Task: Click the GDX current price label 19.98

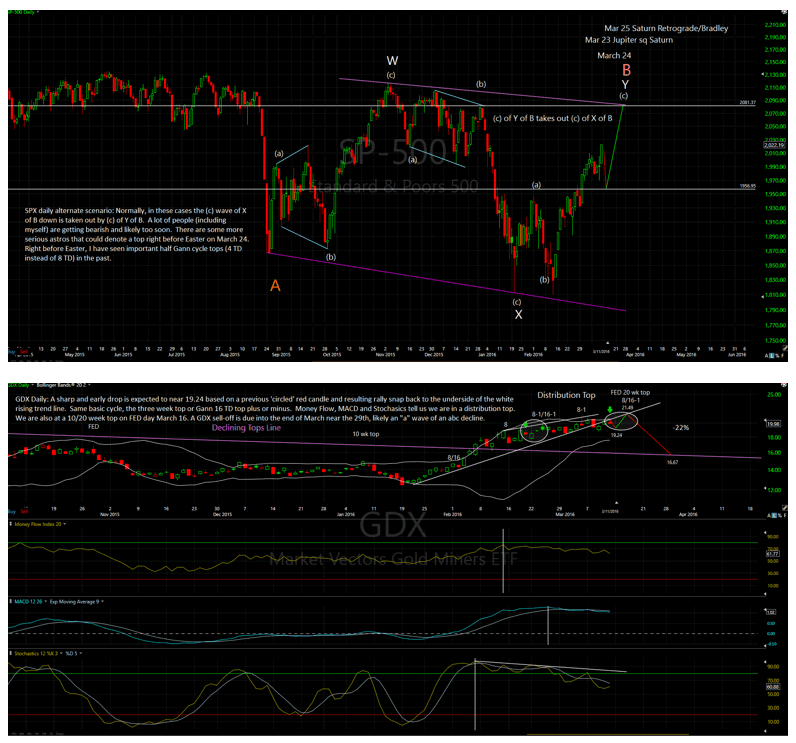Action: pos(773,424)
